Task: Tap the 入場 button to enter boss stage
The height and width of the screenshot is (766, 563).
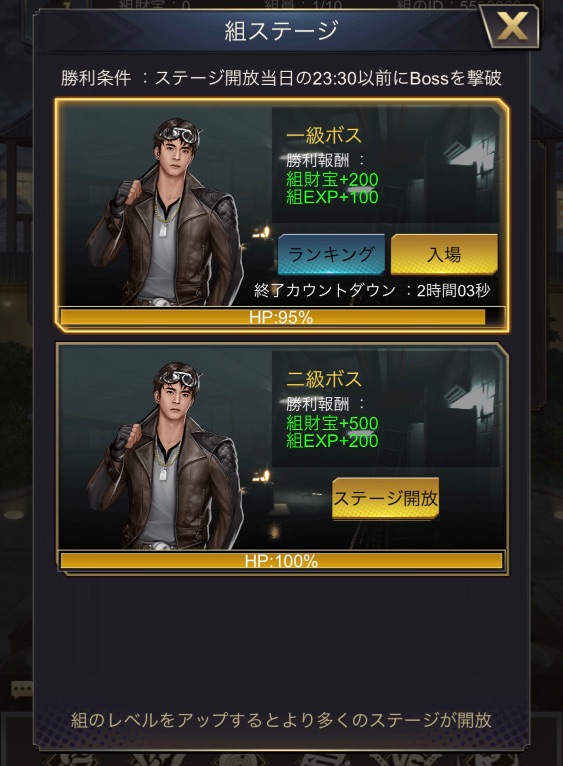Action: point(444,255)
